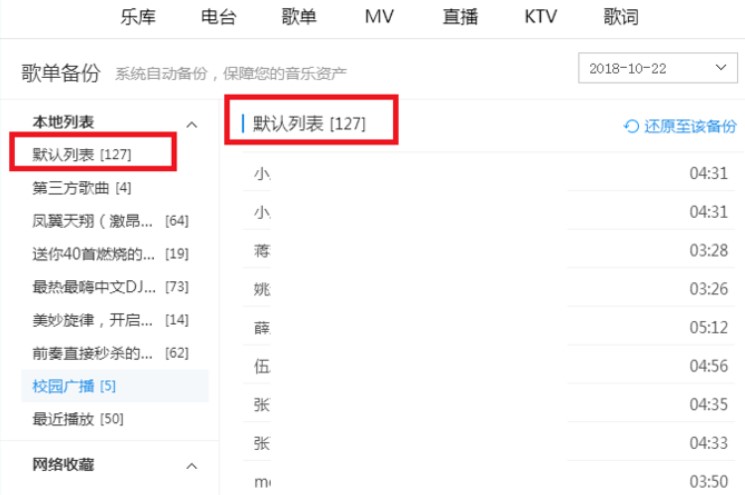
Task: Click the 本地列表 section header
Action: [x=63, y=122]
